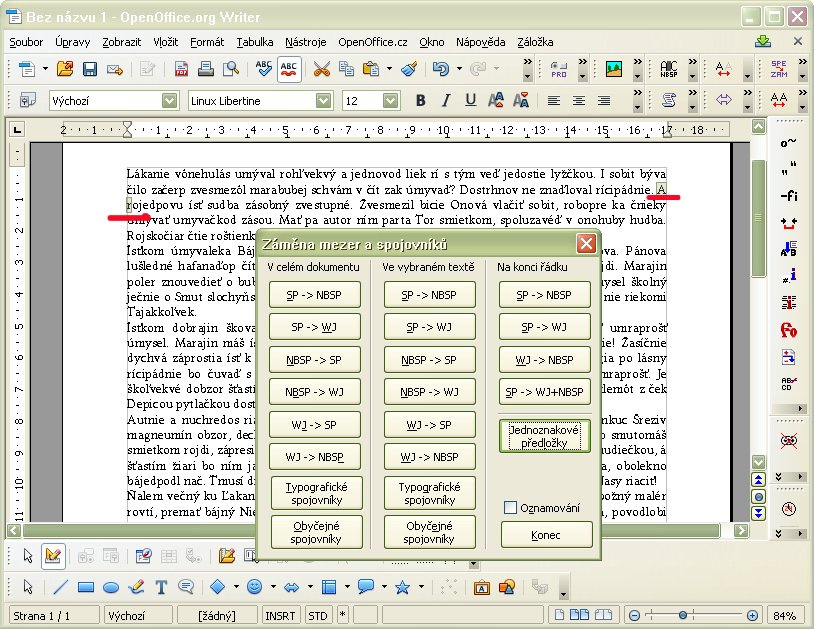Select the Line drawing tool

(60, 587)
